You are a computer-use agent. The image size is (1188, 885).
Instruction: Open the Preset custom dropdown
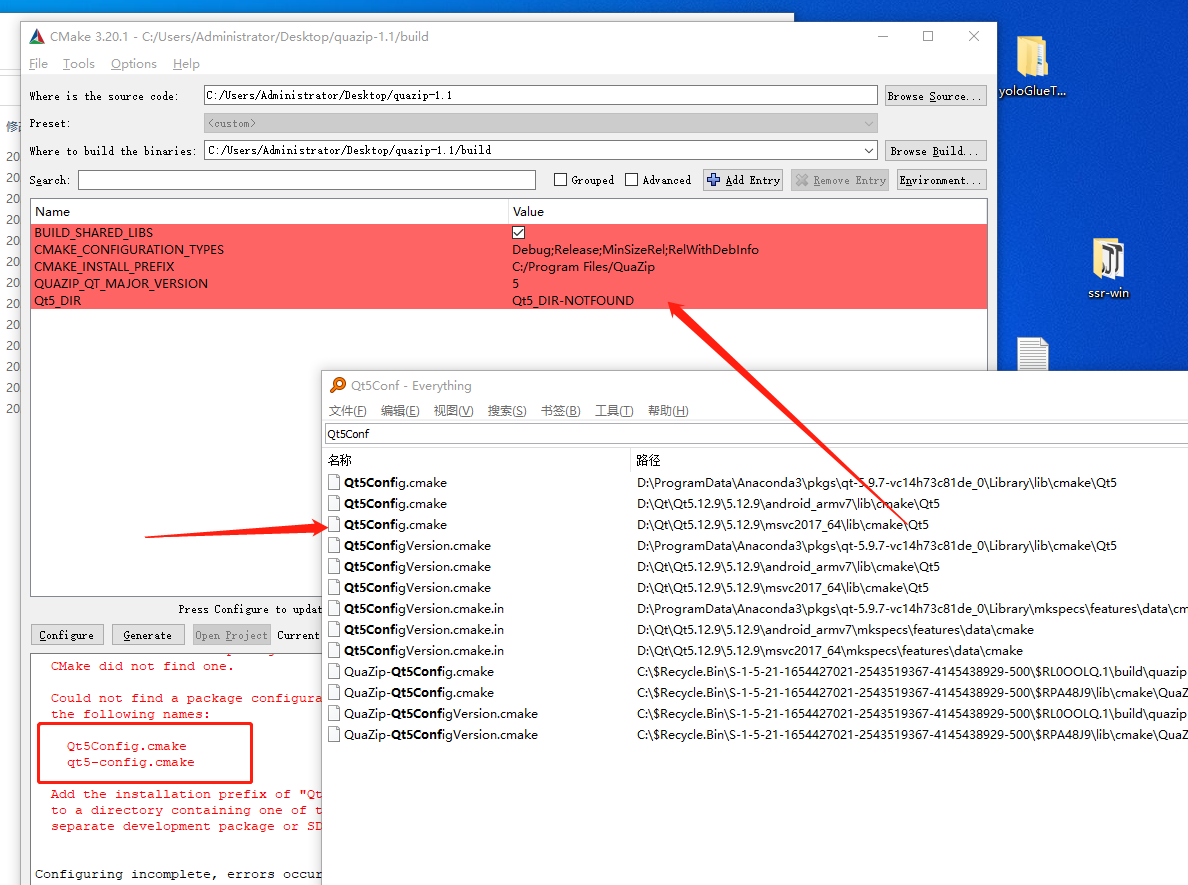[x=870, y=122]
